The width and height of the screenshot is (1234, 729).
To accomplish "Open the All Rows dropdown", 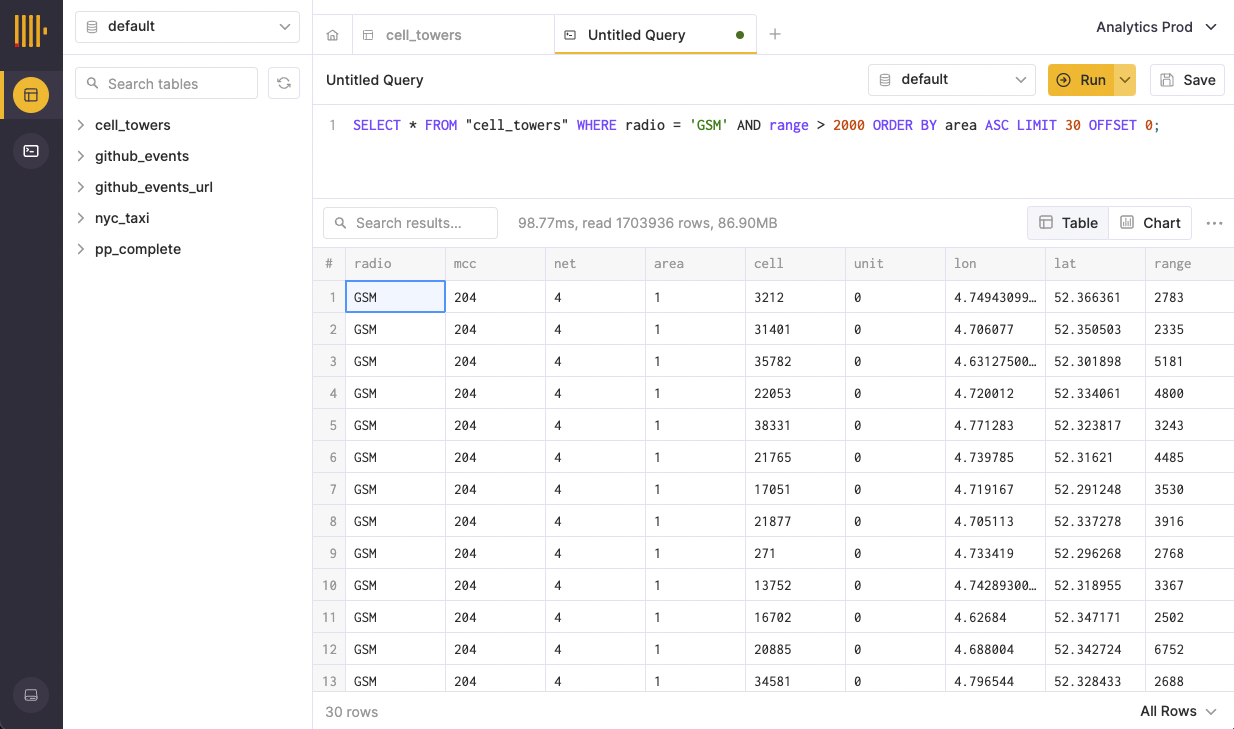I will pos(1179,711).
